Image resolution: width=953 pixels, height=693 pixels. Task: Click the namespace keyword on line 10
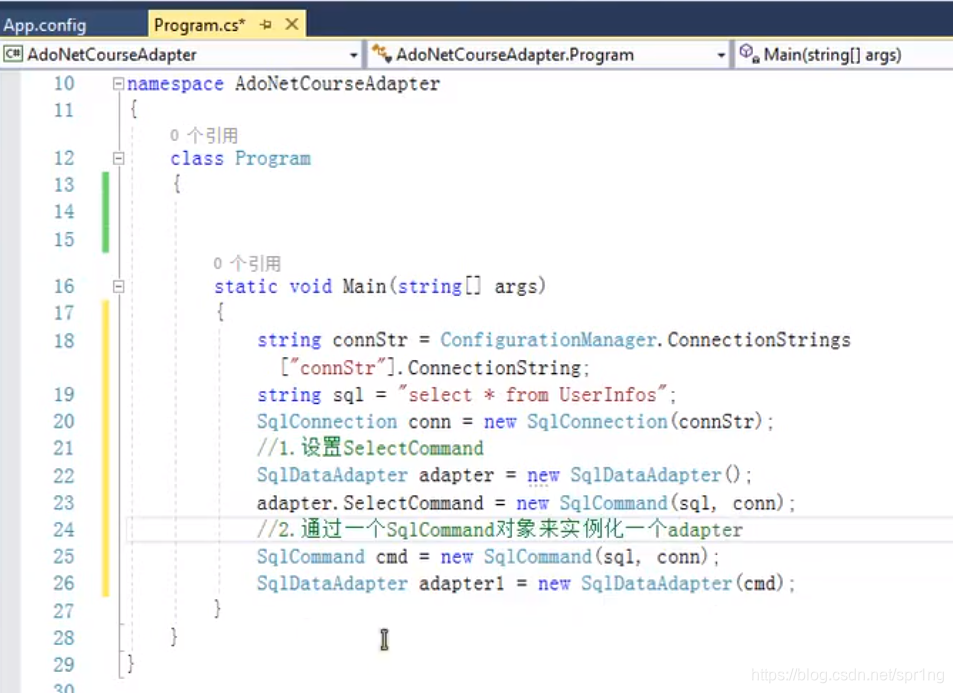click(x=175, y=84)
